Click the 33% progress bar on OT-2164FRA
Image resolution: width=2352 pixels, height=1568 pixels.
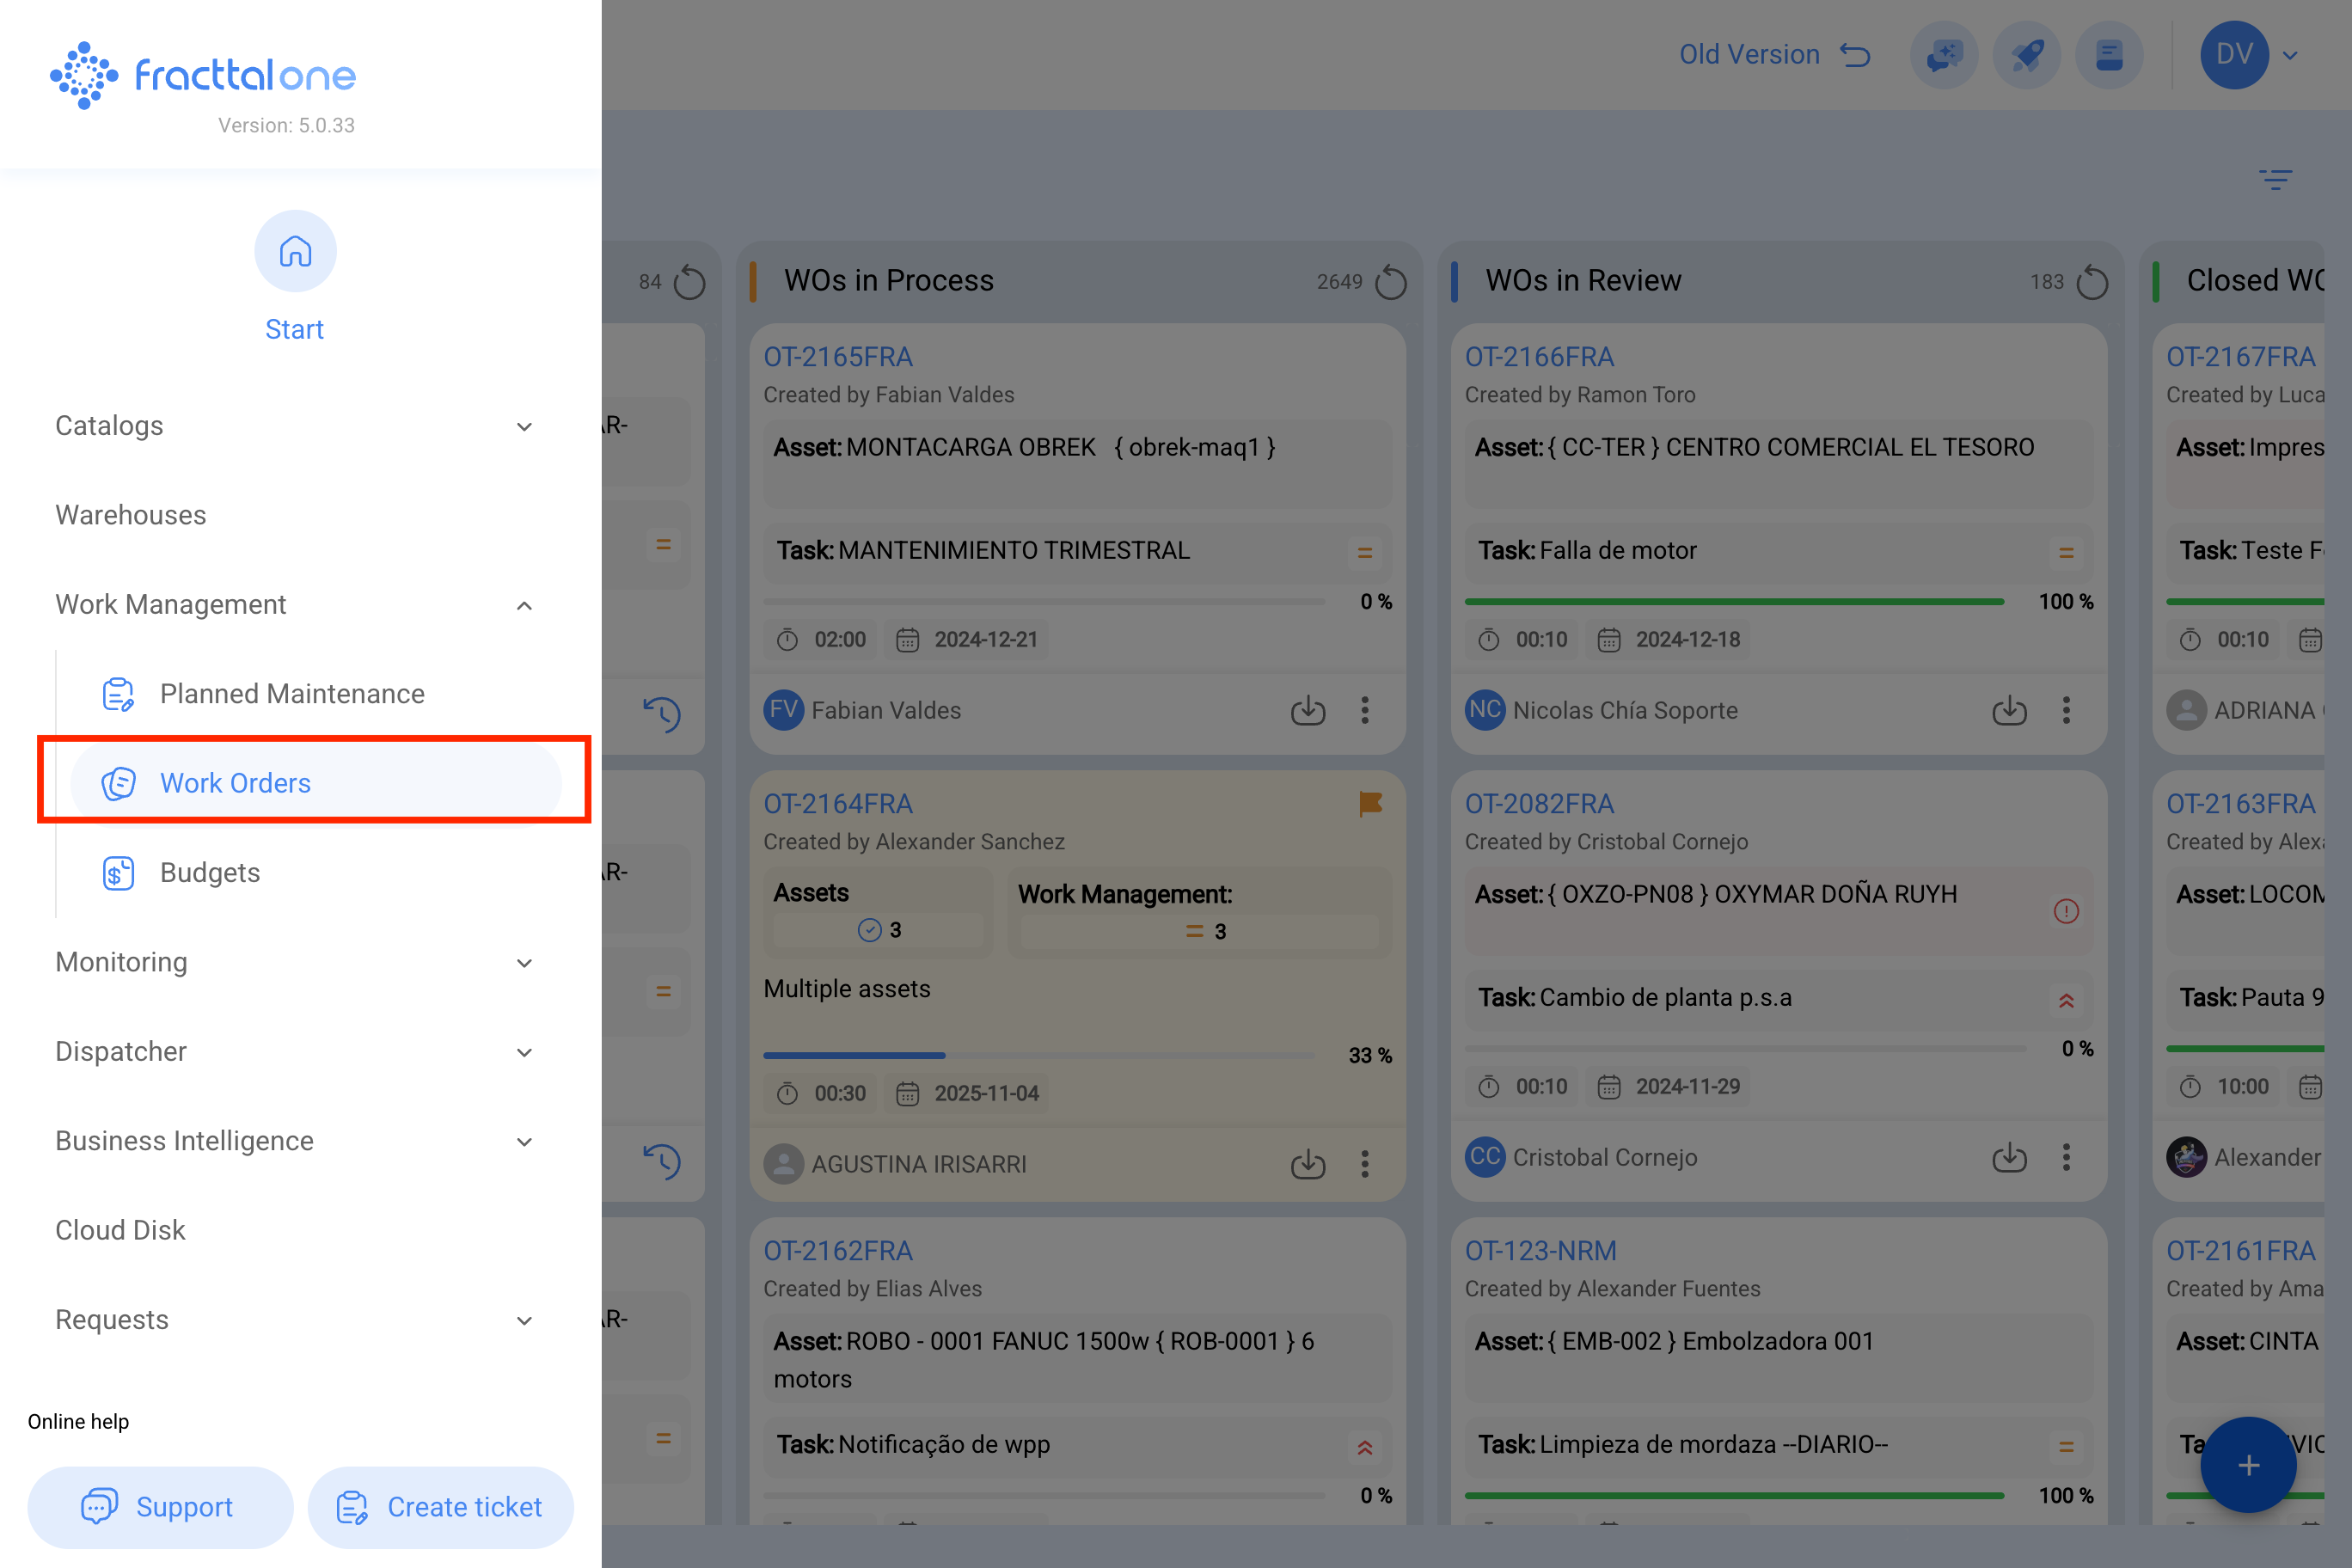1039,1055
